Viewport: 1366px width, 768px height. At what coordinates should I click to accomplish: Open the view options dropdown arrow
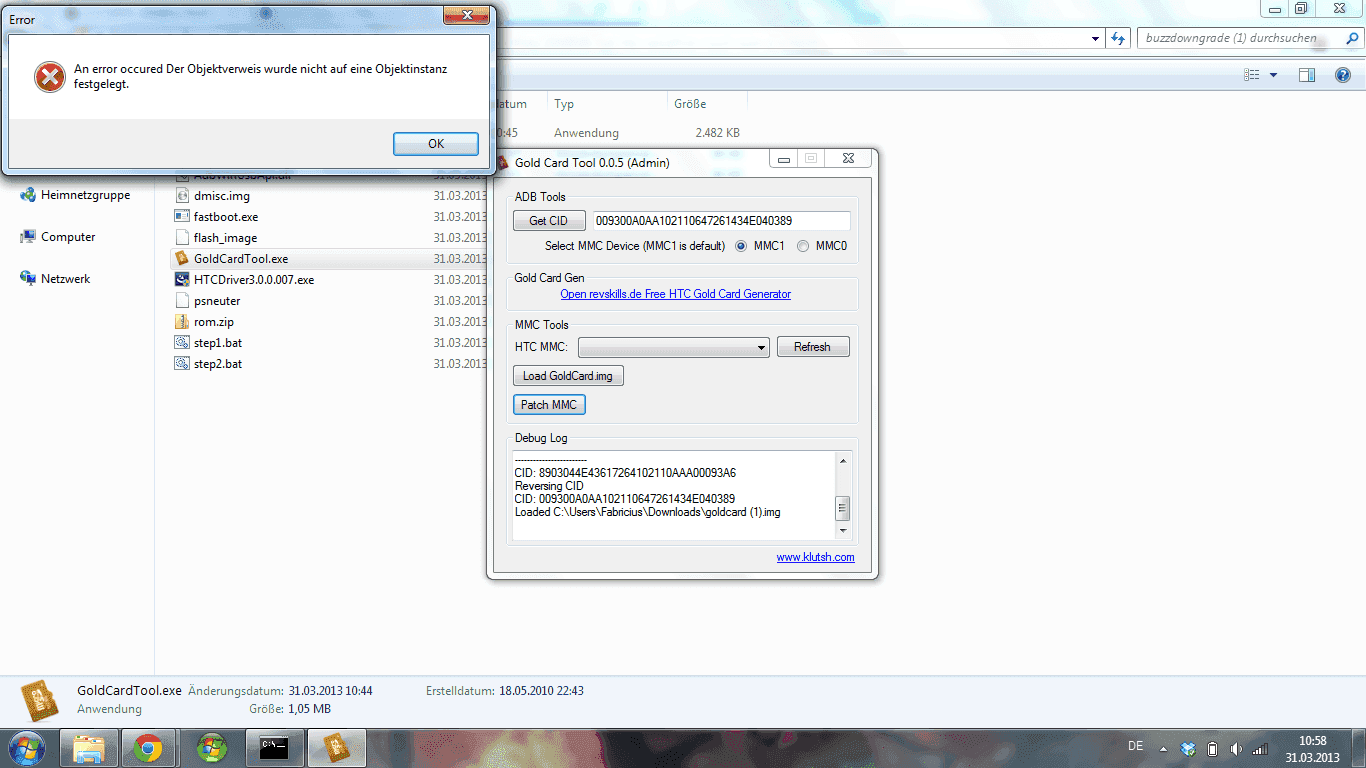(1273, 75)
